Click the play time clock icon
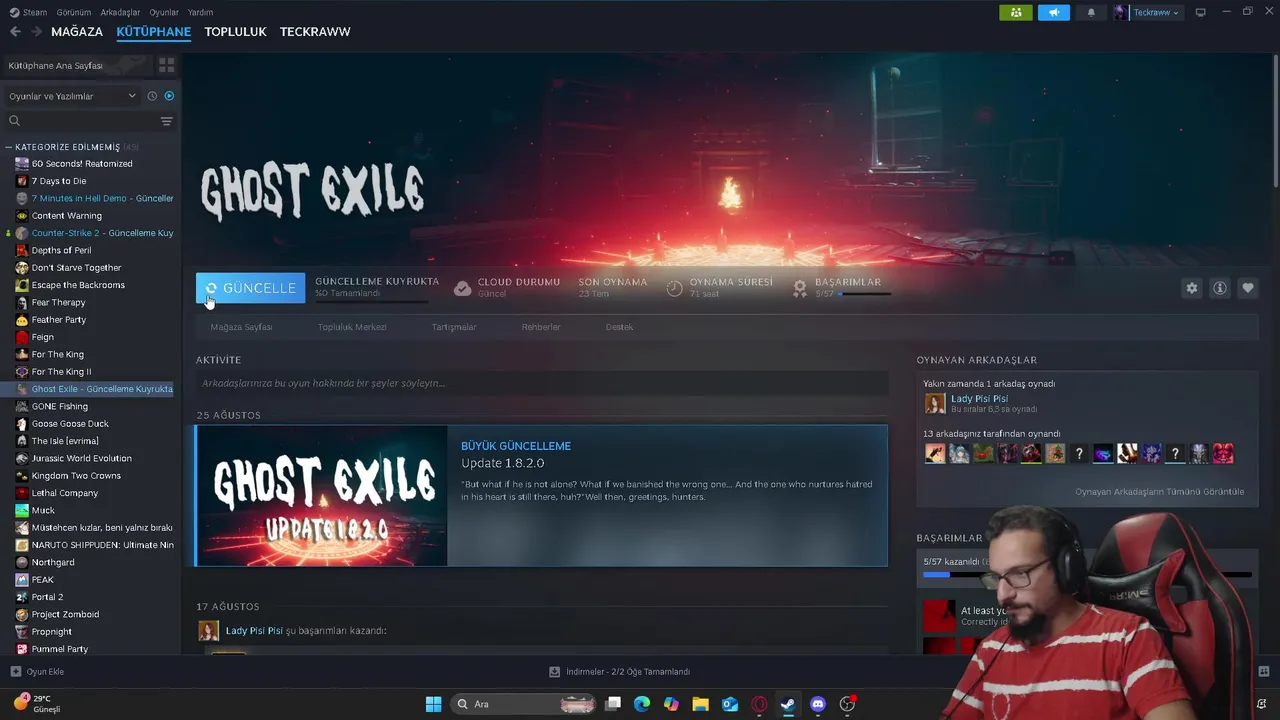1280x720 pixels. [x=674, y=288]
